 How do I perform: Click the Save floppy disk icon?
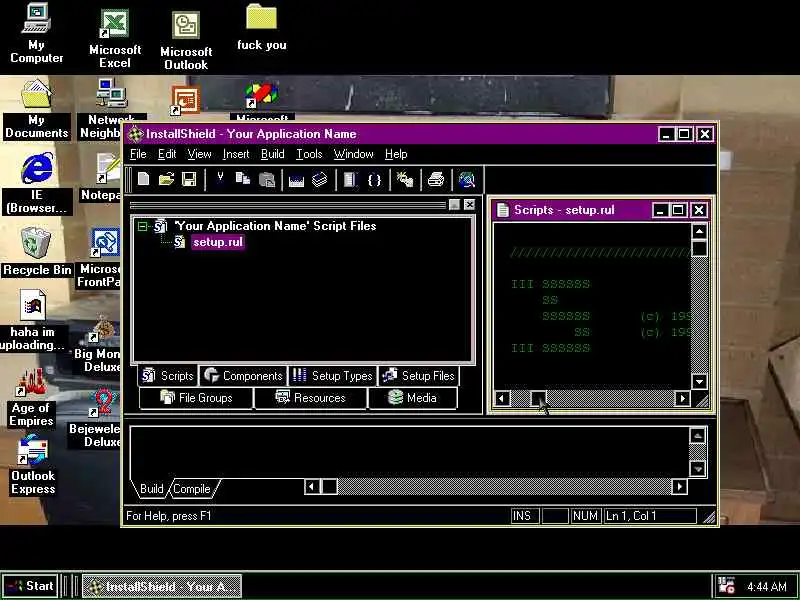tap(189, 179)
